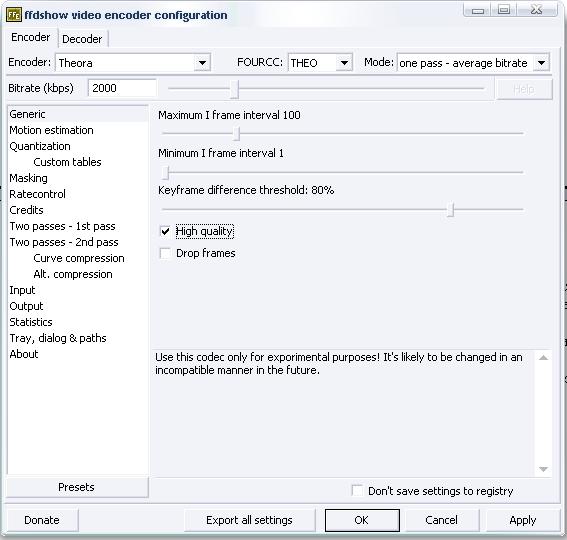Screen dimensions: 567x540
Task: Select Generic in the settings list
Action: 77,114
